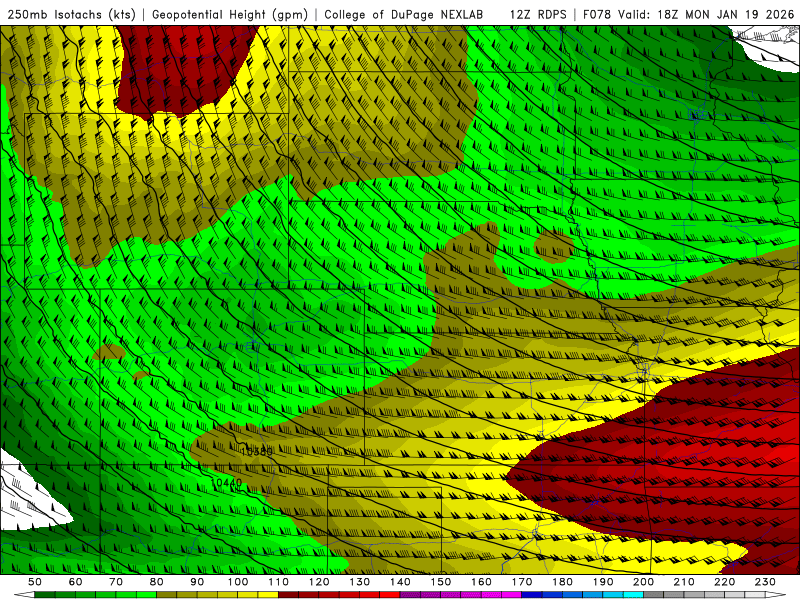Click the small olive isotach blob near 10380 row left
The height and width of the screenshot is (600, 800).
(110, 352)
